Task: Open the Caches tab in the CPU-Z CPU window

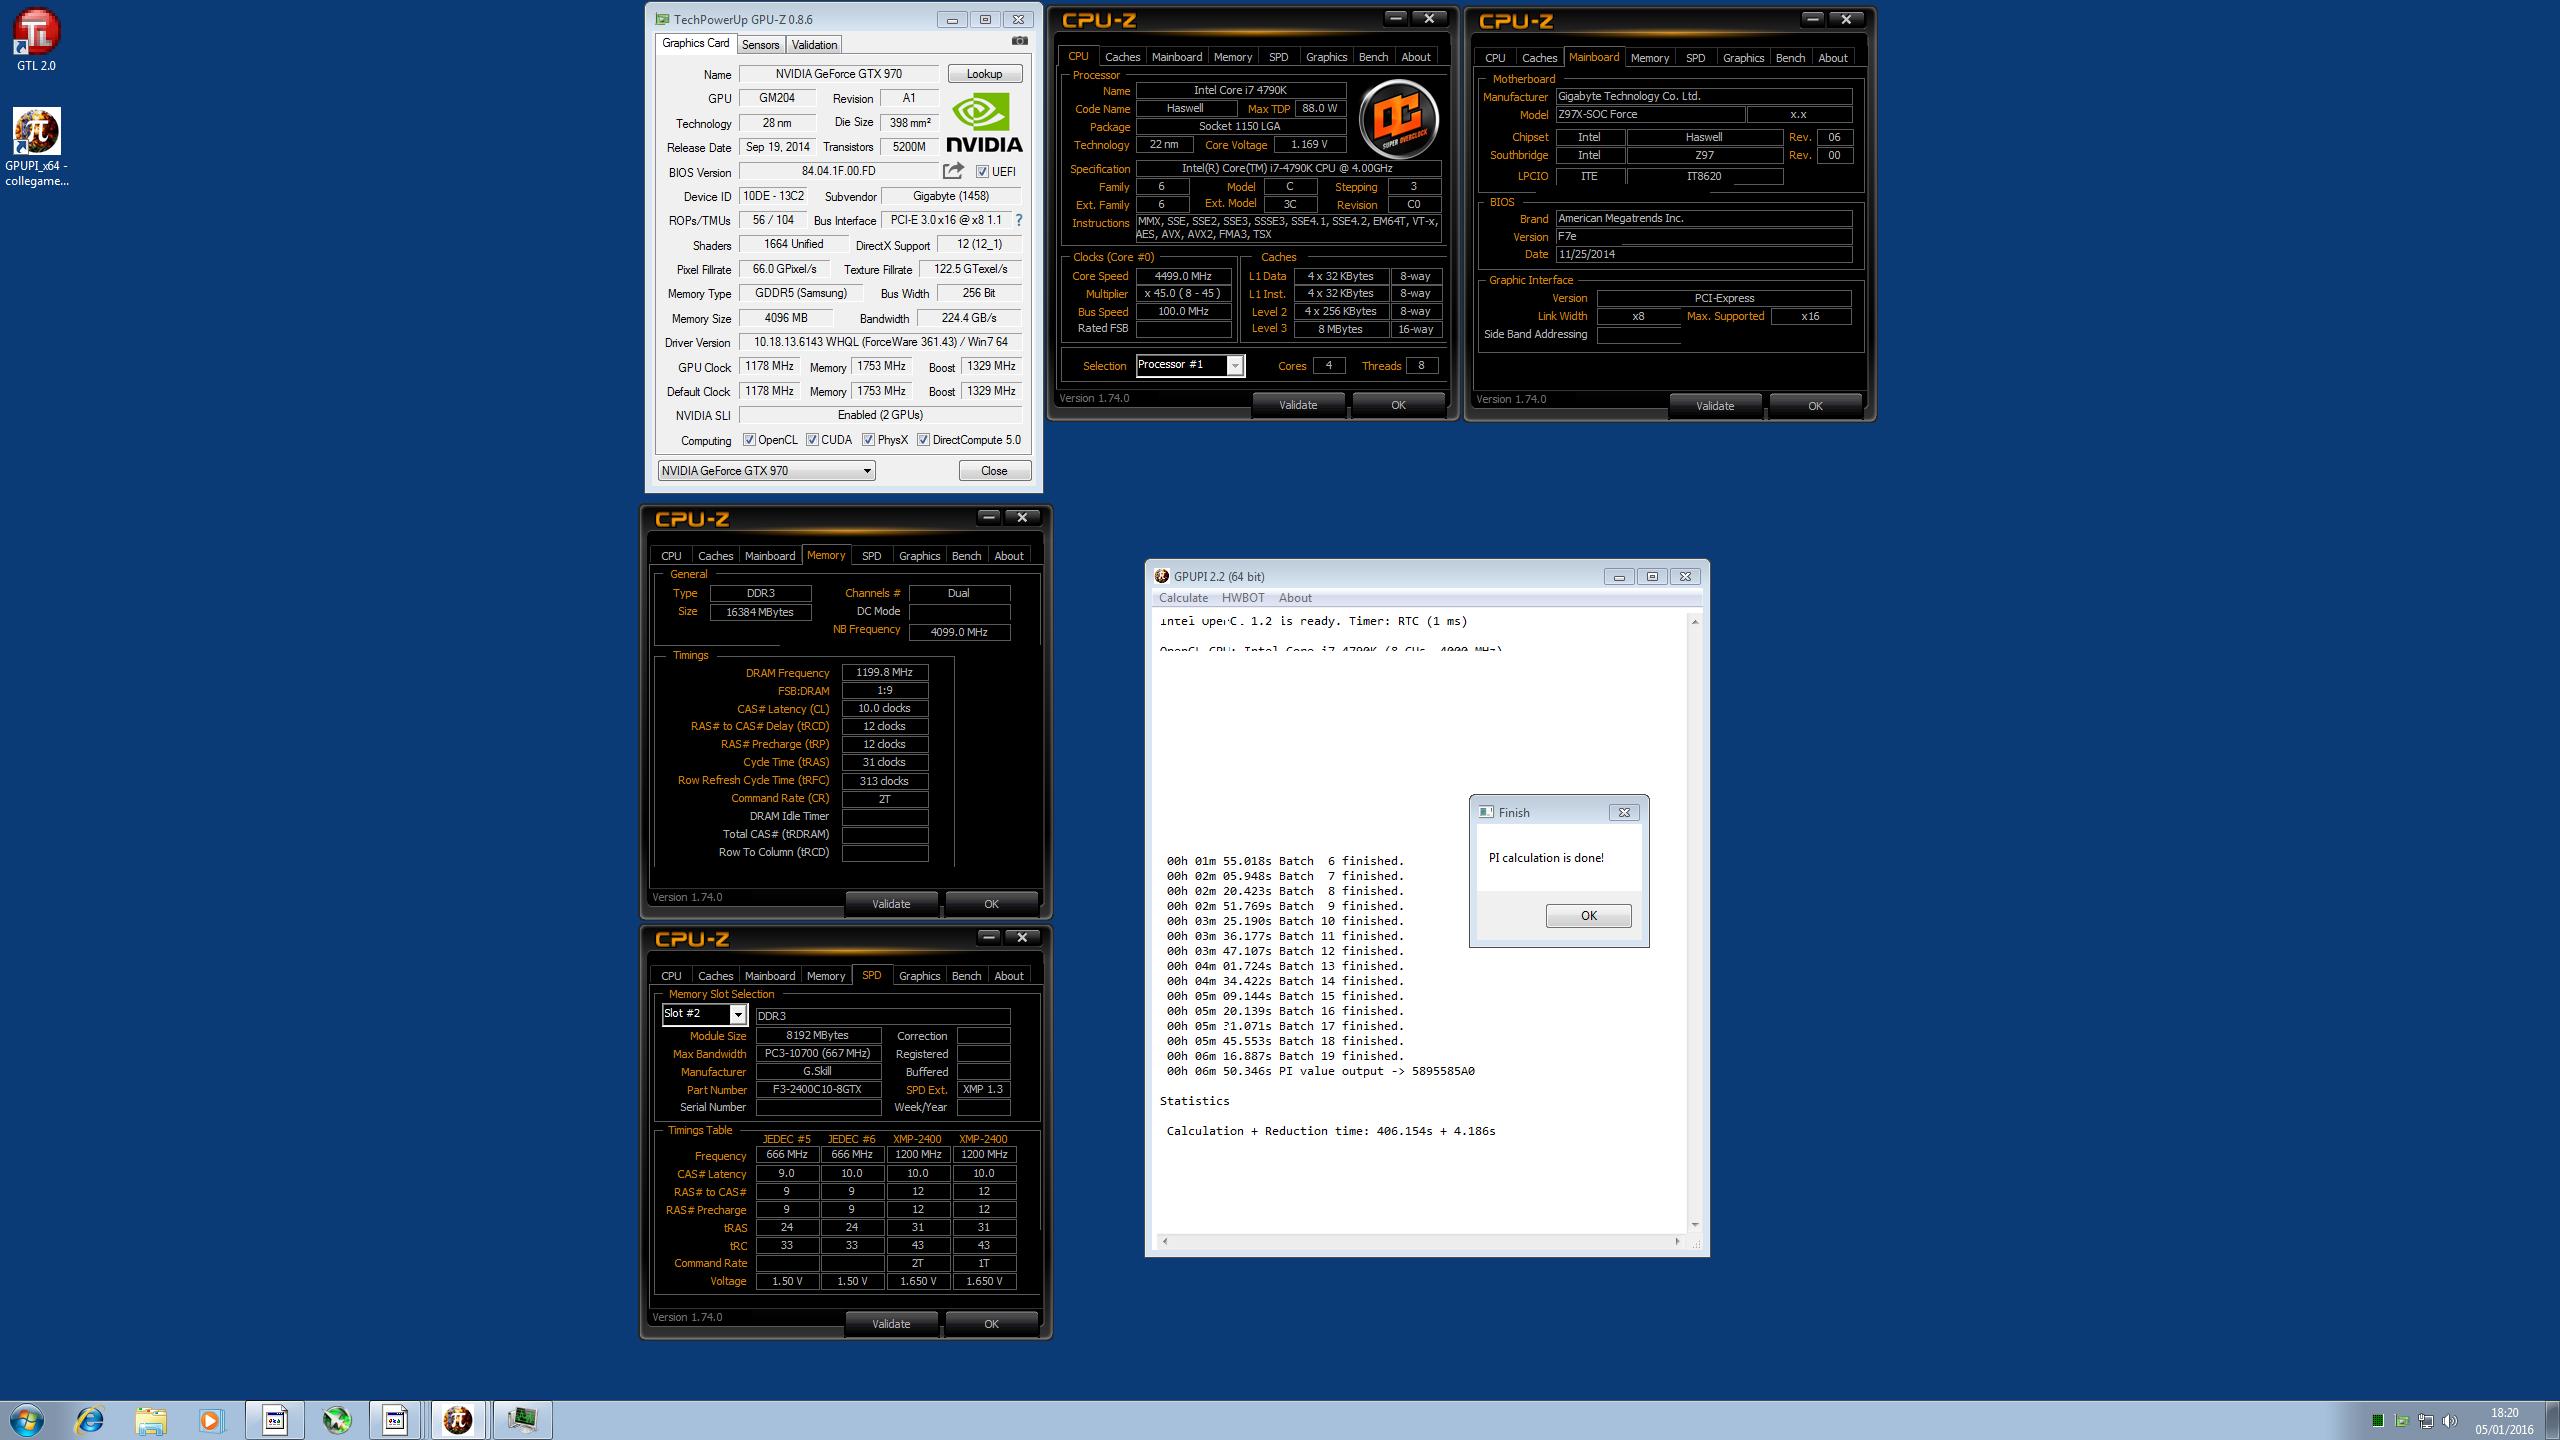Action: [1122, 57]
